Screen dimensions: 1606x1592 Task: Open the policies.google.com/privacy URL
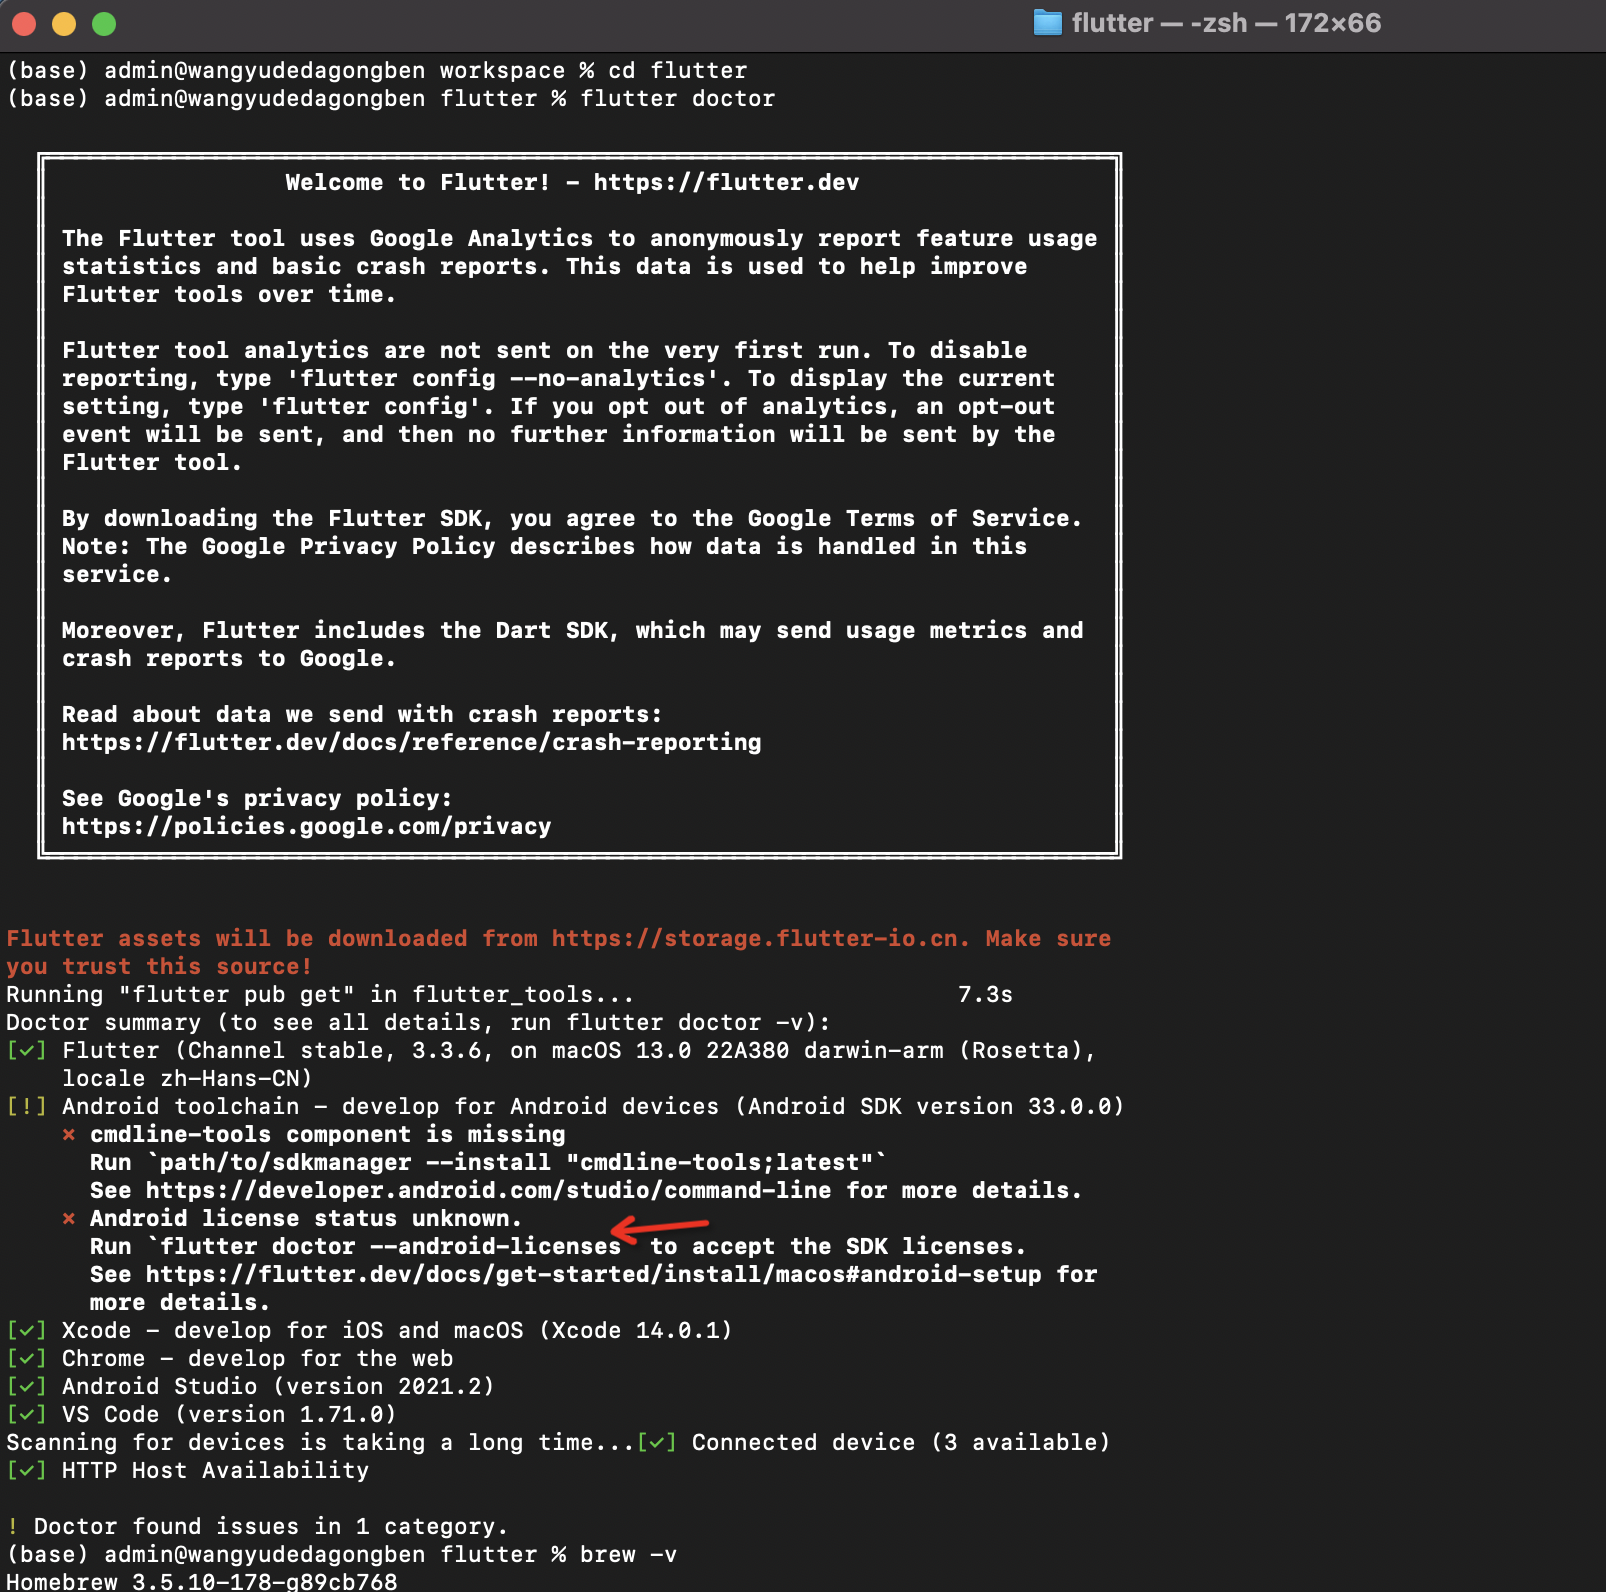pyautogui.click(x=306, y=827)
